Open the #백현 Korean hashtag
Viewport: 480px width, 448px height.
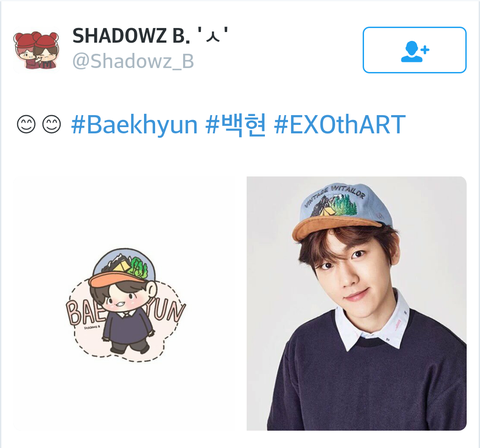[236, 125]
